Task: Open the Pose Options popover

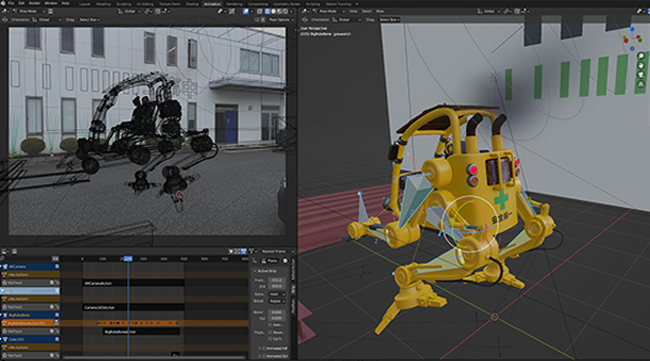Action: click(281, 19)
